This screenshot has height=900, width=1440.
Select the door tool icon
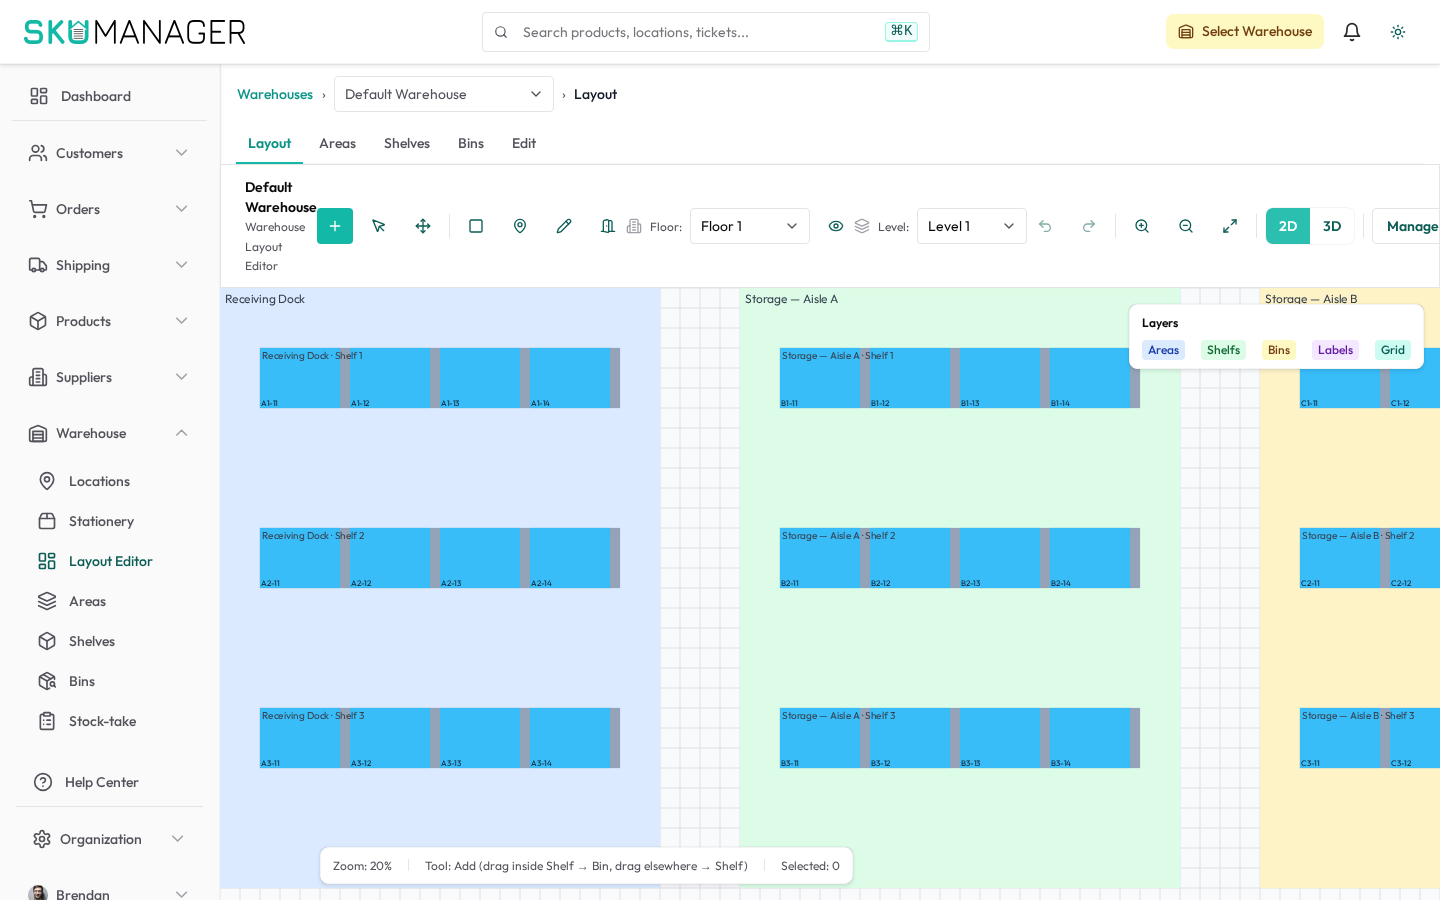pyautogui.click(x=607, y=226)
